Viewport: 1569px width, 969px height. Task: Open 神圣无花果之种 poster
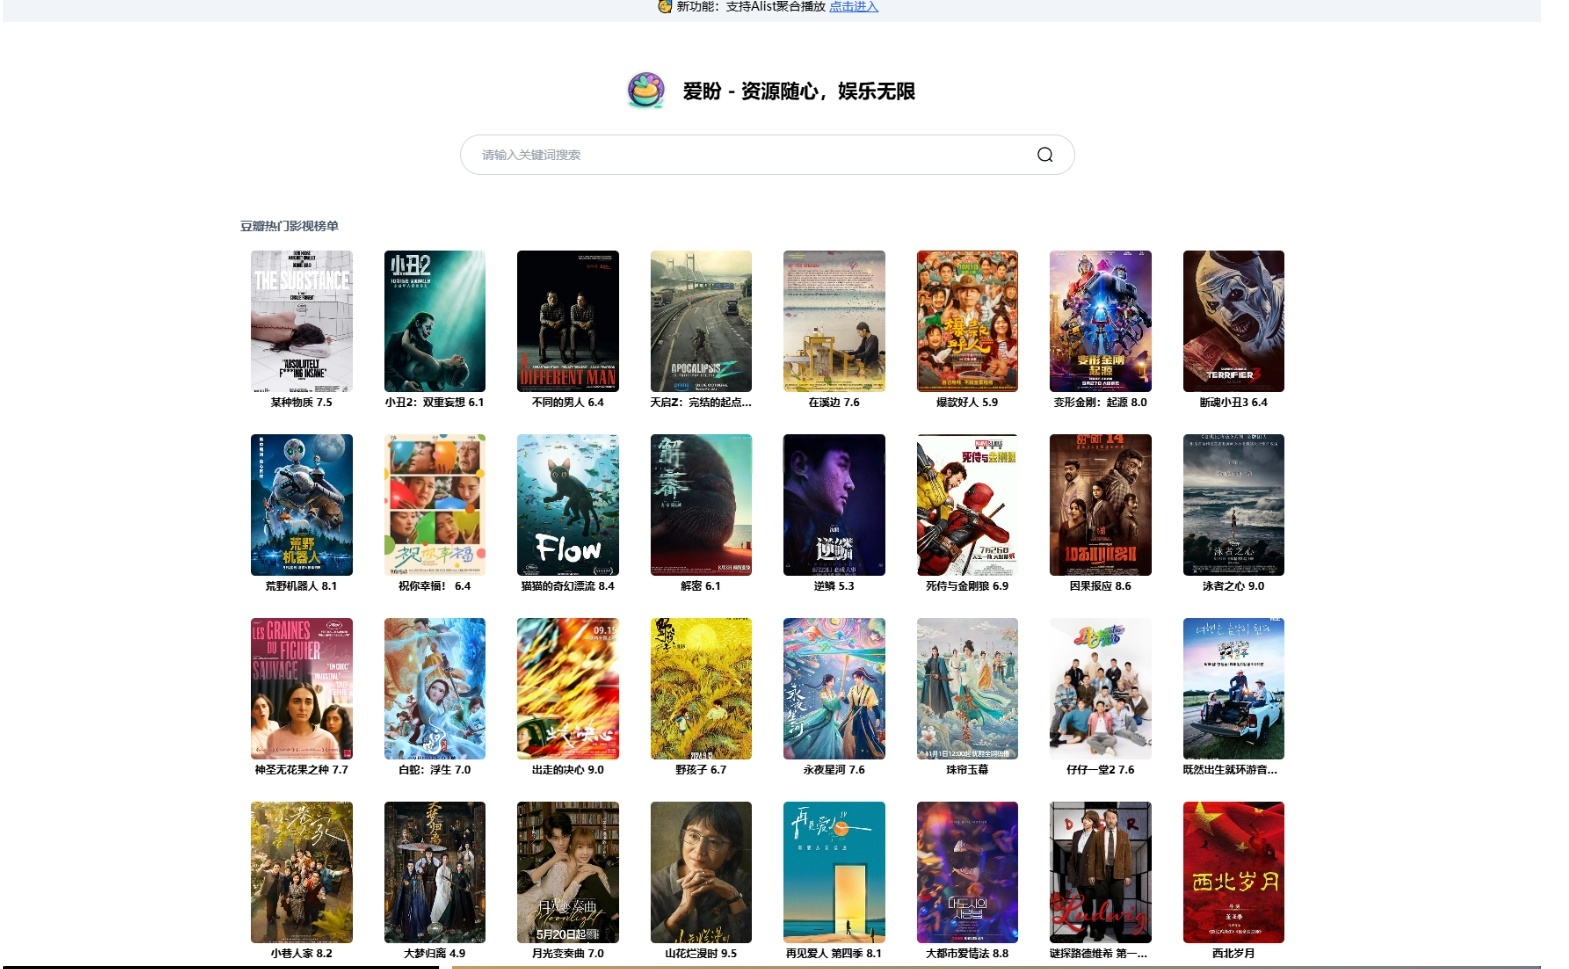(302, 689)
